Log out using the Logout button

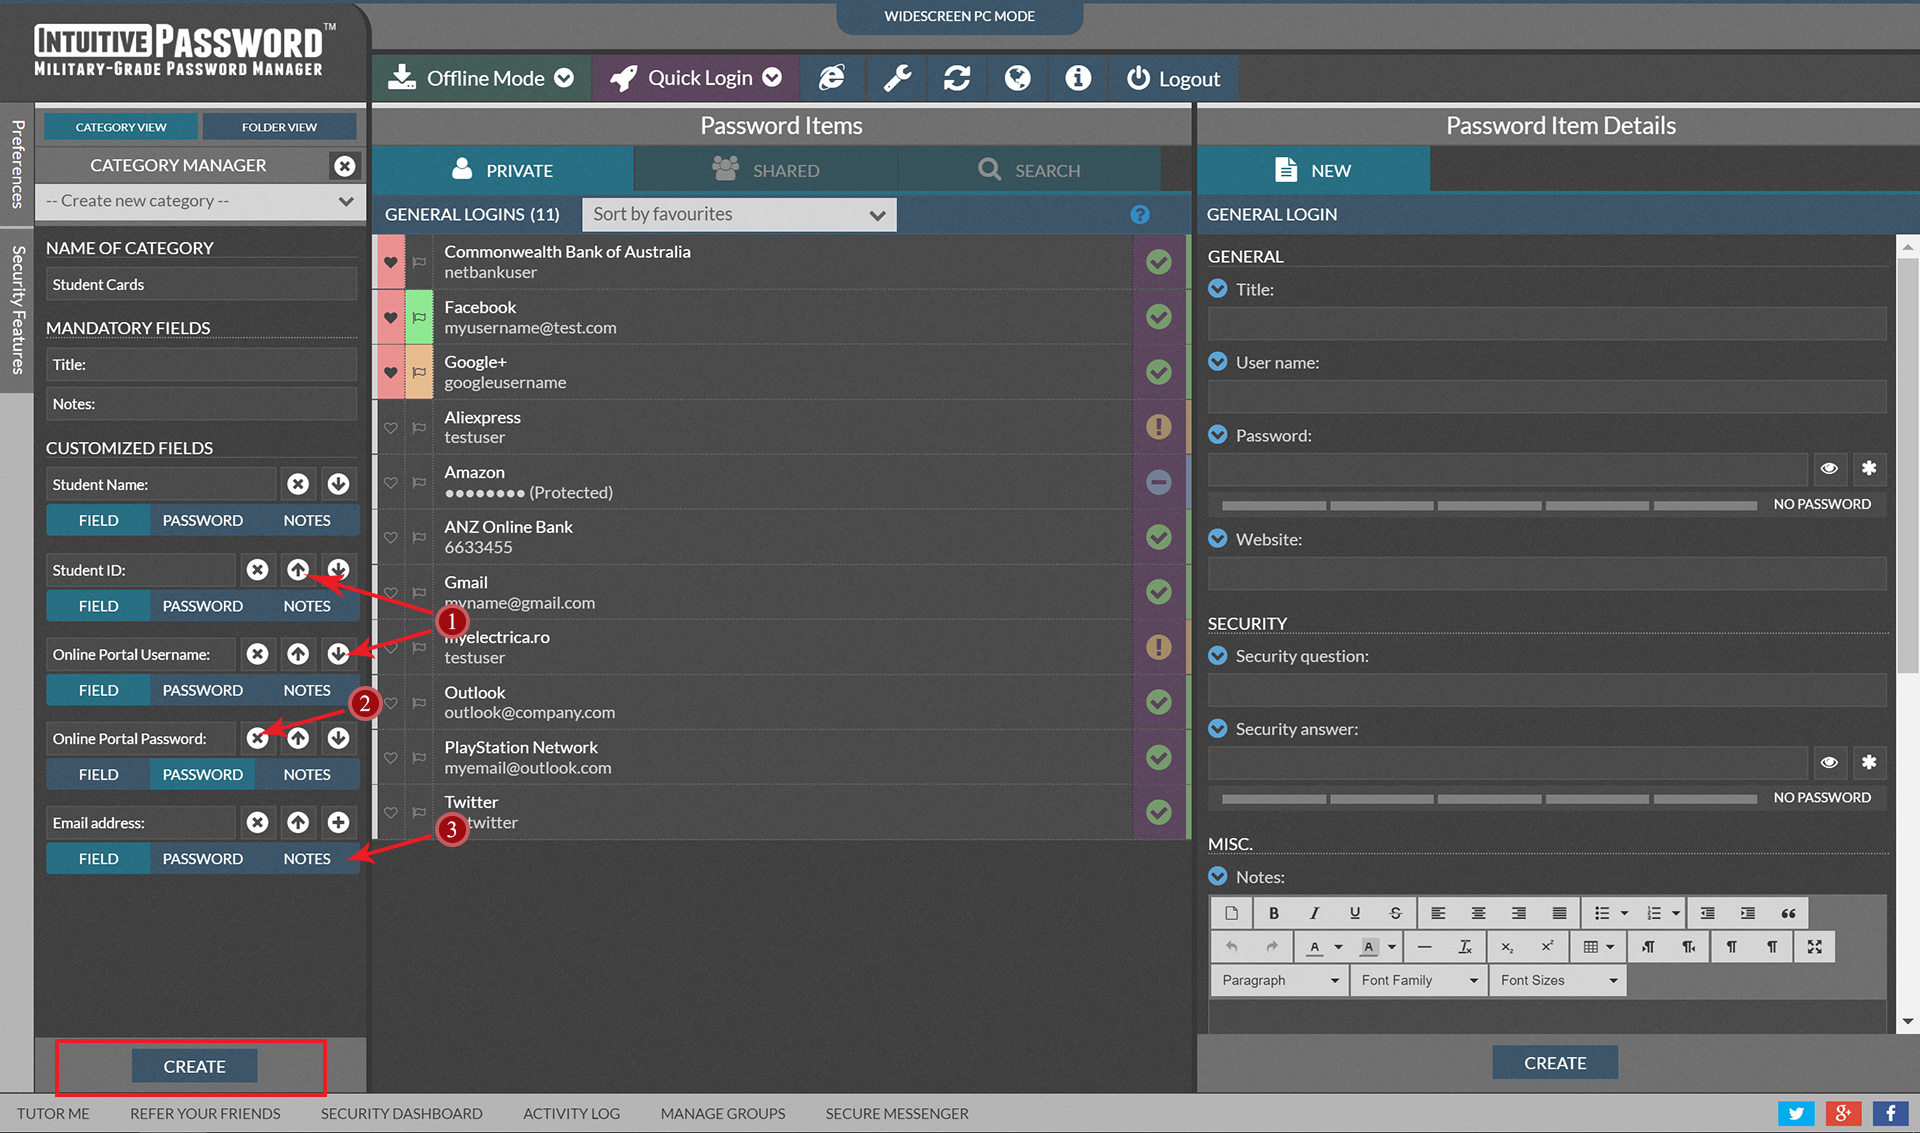(1174, 78)
